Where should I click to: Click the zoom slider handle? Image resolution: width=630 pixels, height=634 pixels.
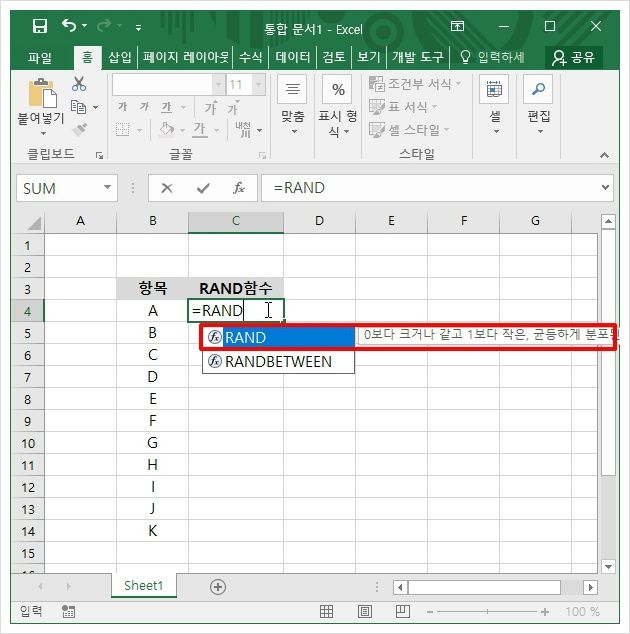click(487, 612)
